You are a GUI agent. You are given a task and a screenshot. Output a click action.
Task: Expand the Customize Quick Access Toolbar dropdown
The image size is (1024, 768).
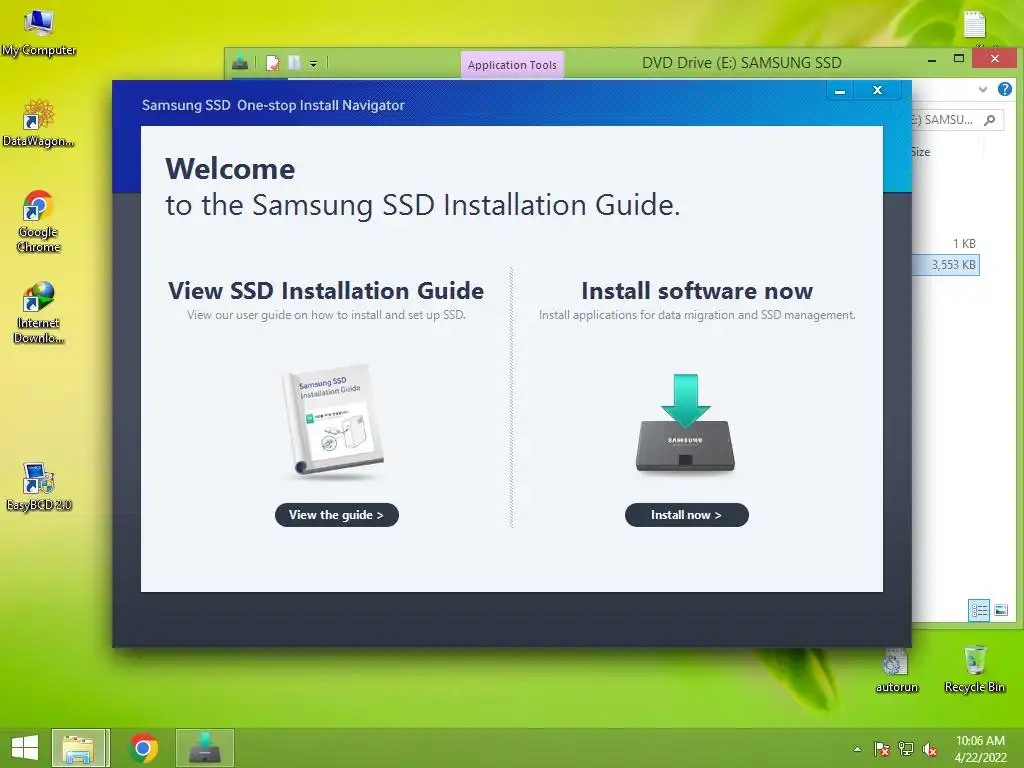coord(313,63)
